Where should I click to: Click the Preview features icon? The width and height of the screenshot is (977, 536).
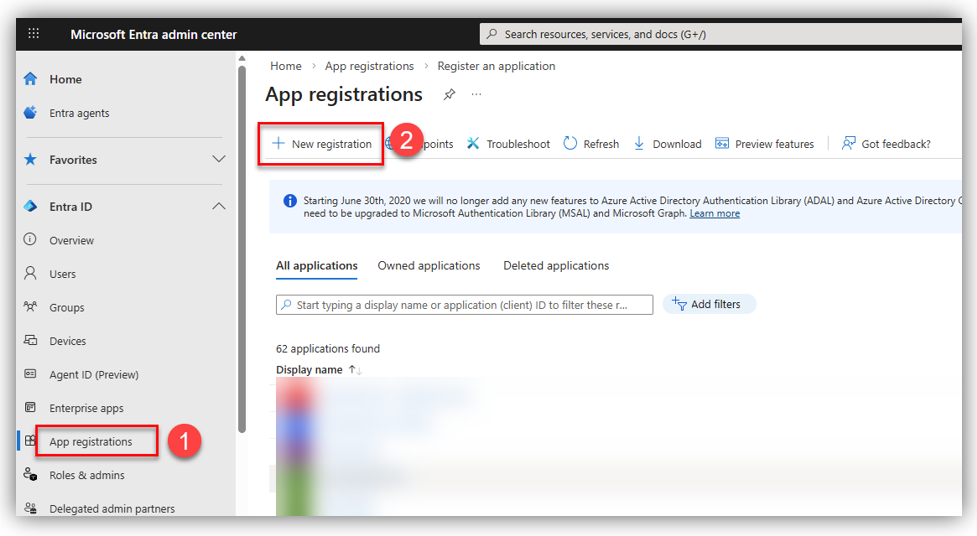click(x=722, y=143)
